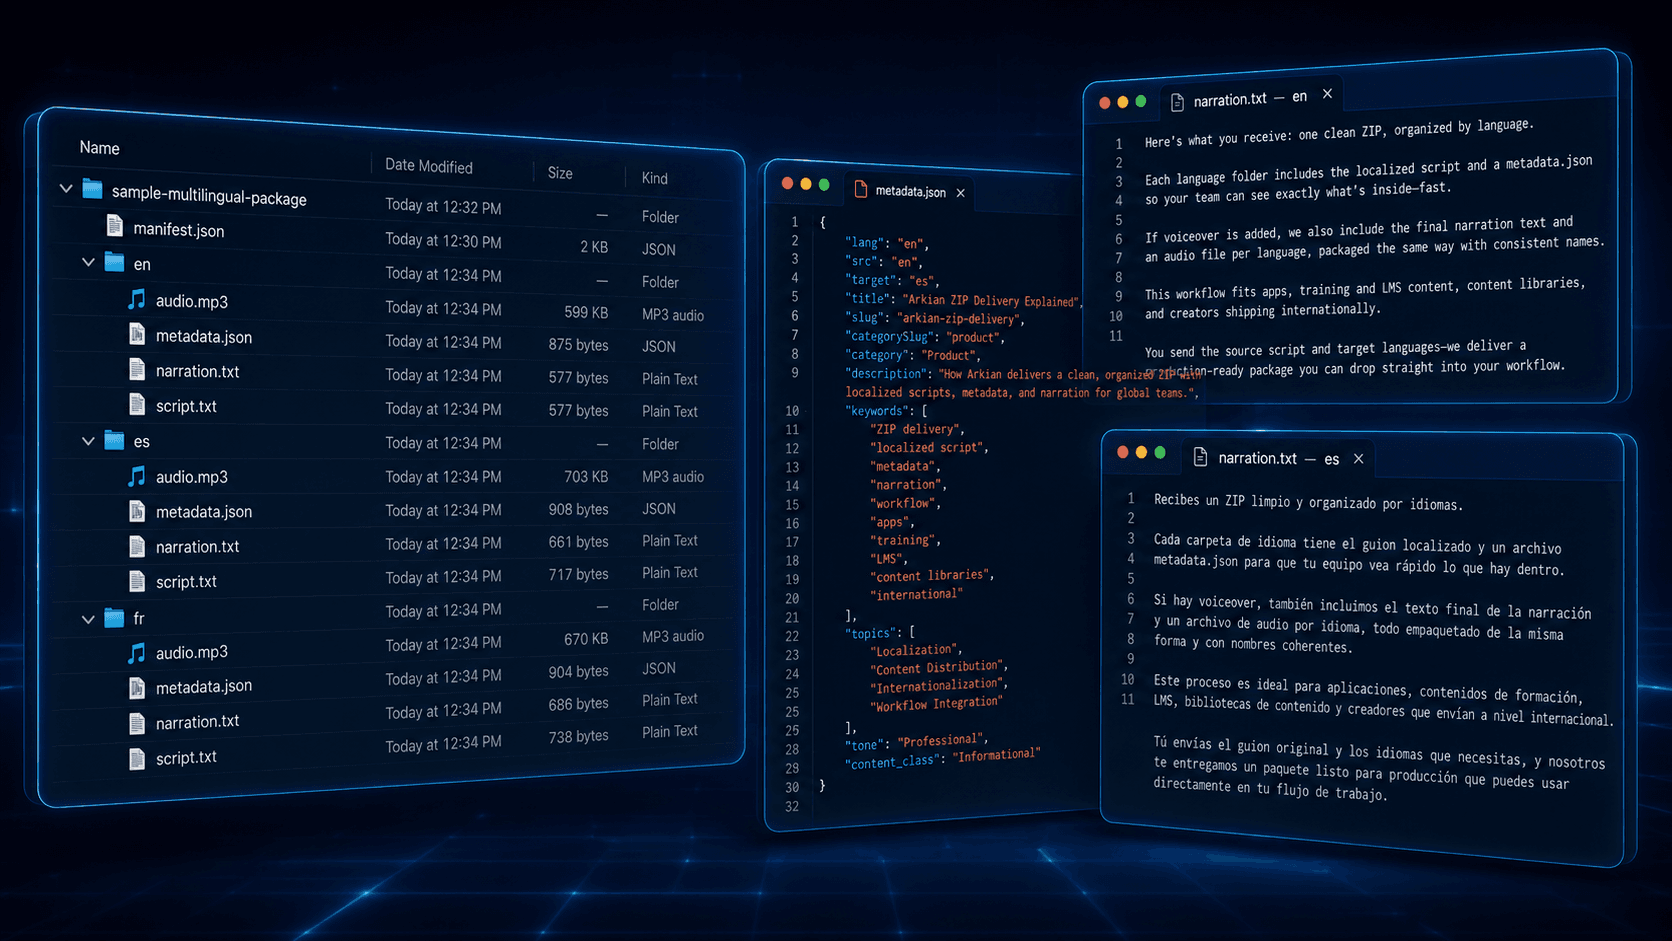Sort by the Date Modified column header
This screenshot has height=941, width=1672.
(x=429, y=166)
